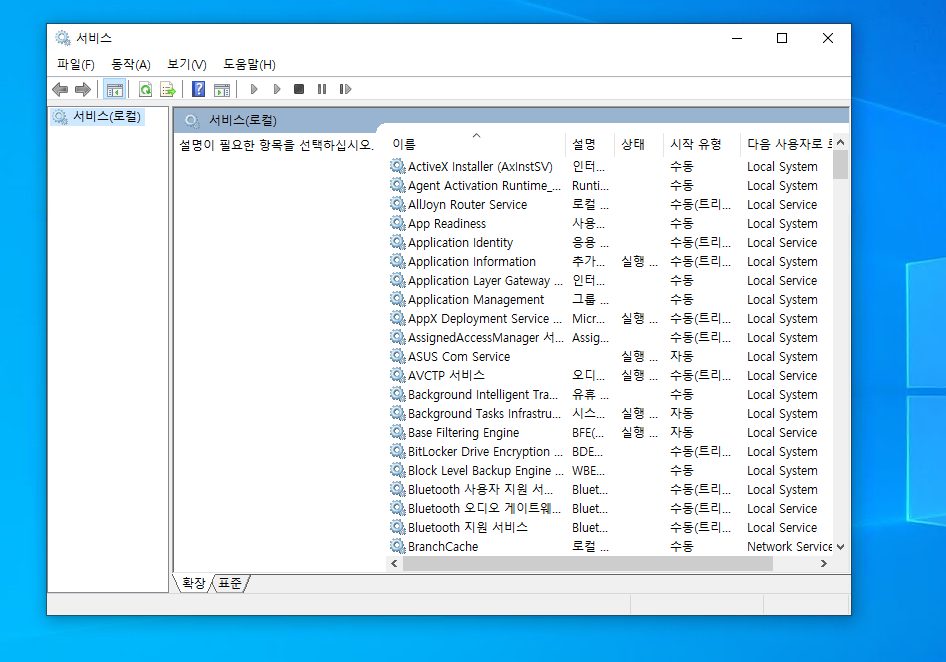Select the Application Management service
The height and width of the screenshot is (662, 946).
coord(609,299)
